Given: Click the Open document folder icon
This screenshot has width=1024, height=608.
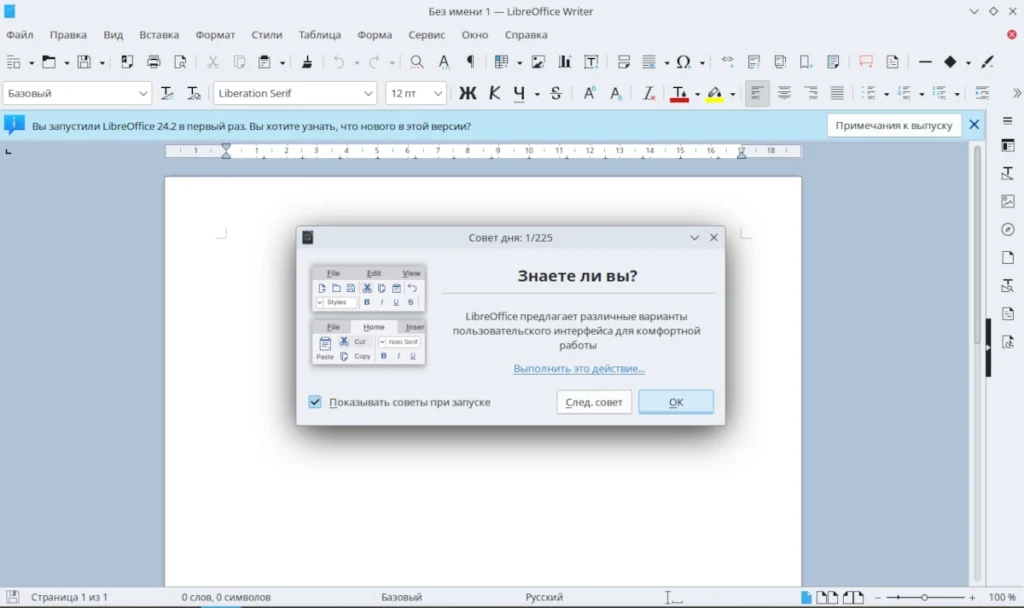Looking at the screenshot, I should tap(48, 62).
